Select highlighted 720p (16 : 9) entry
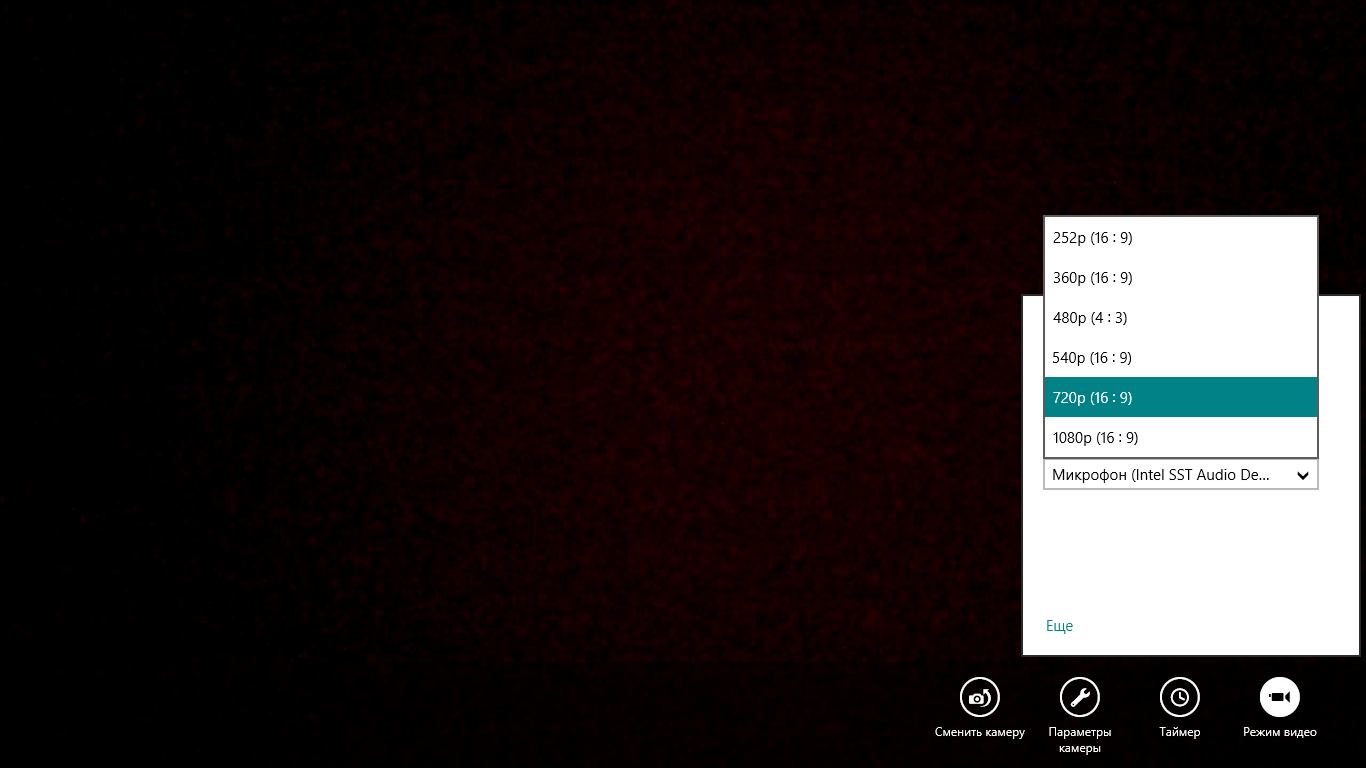Viewport: 1366px width, 768px height. click(x=1181, y=397)
